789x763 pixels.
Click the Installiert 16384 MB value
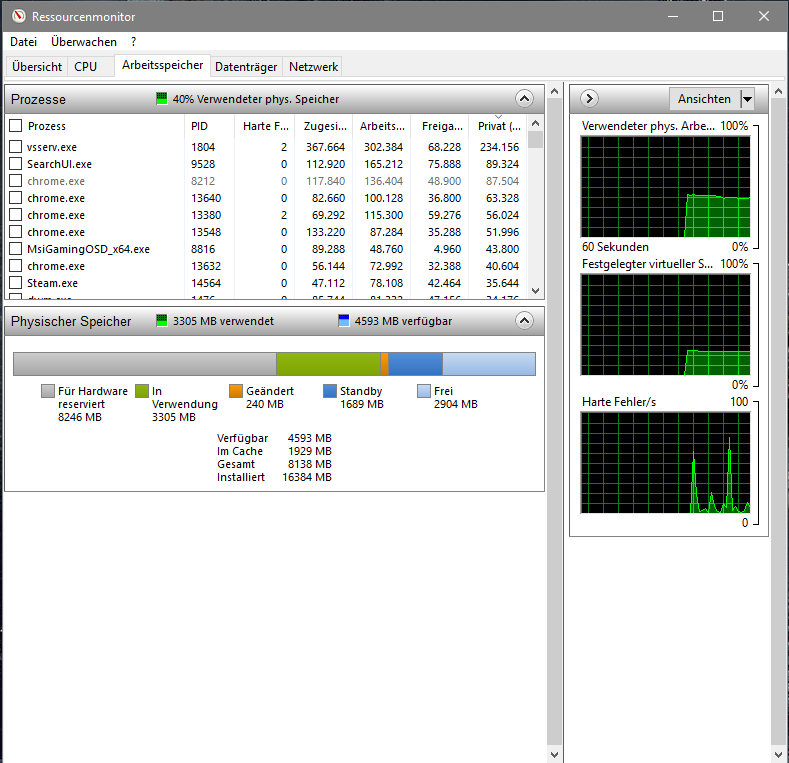pyautogui.click(x=307, y=477)
